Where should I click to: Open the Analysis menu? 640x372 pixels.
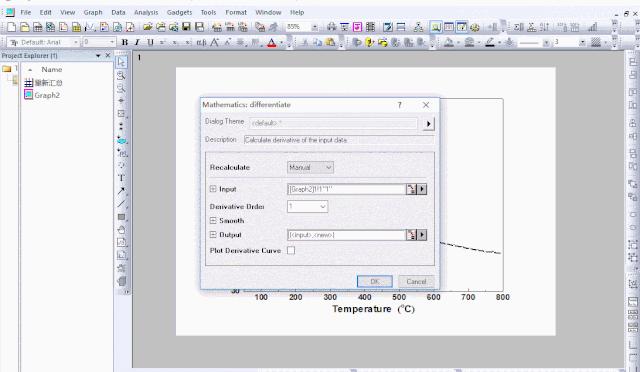[146, 12]
